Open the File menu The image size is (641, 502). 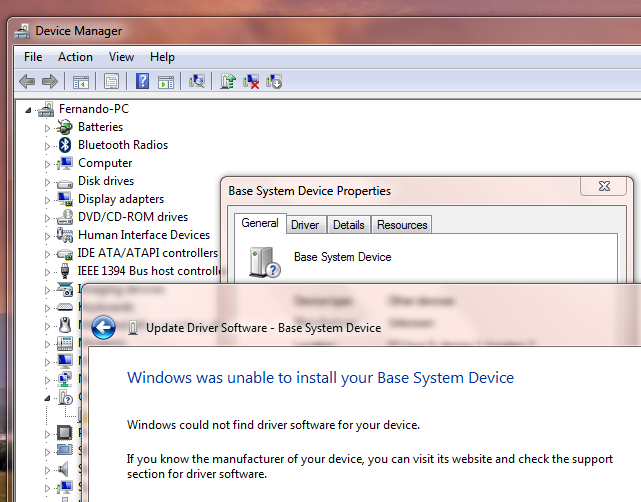[x=33, y=57]
